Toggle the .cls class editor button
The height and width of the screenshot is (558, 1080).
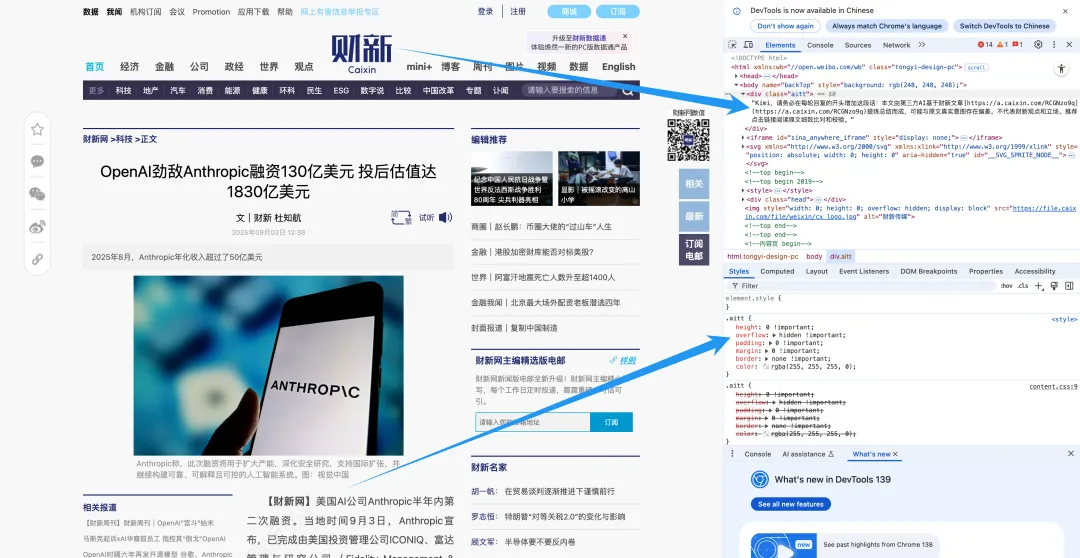click(1023, 286)
